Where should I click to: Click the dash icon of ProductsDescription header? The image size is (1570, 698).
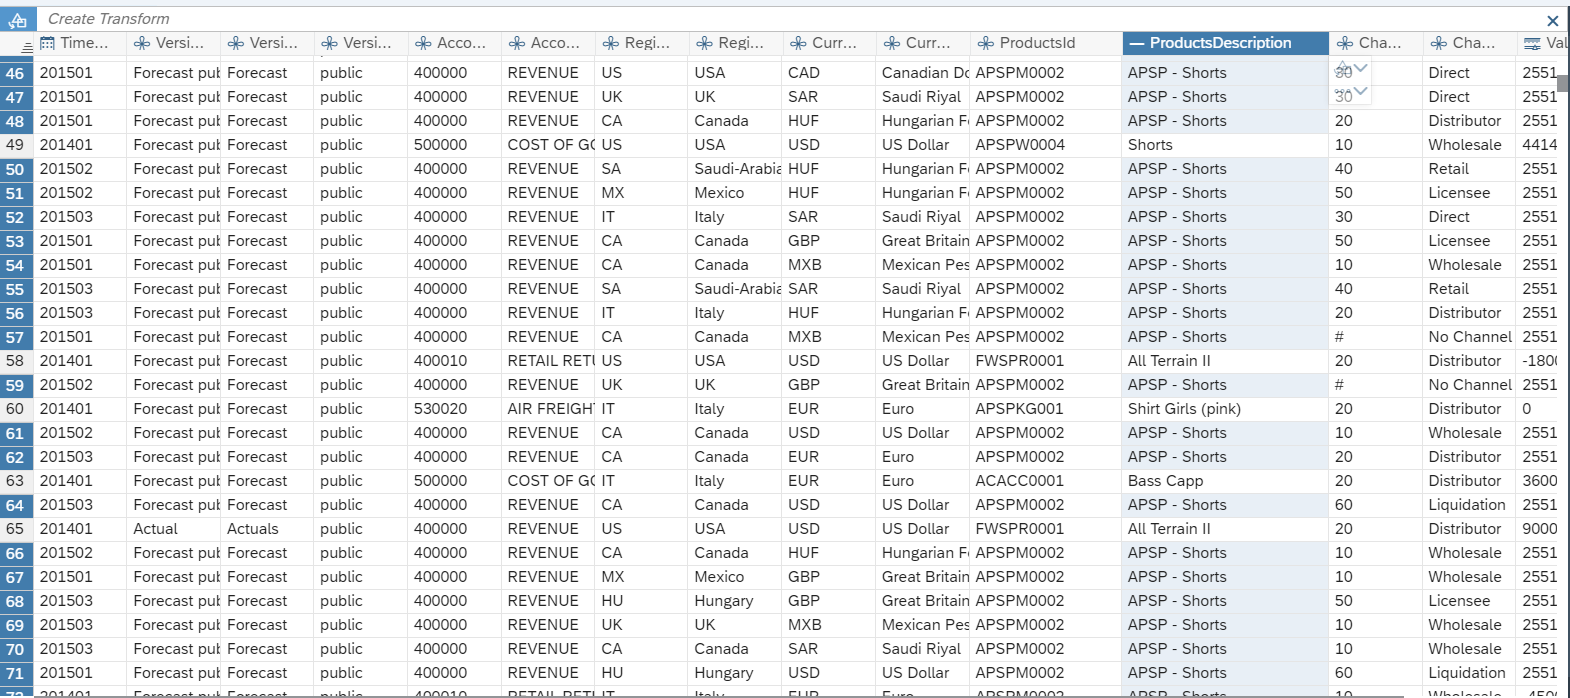pyautogui.click(x=1136, y=43)
